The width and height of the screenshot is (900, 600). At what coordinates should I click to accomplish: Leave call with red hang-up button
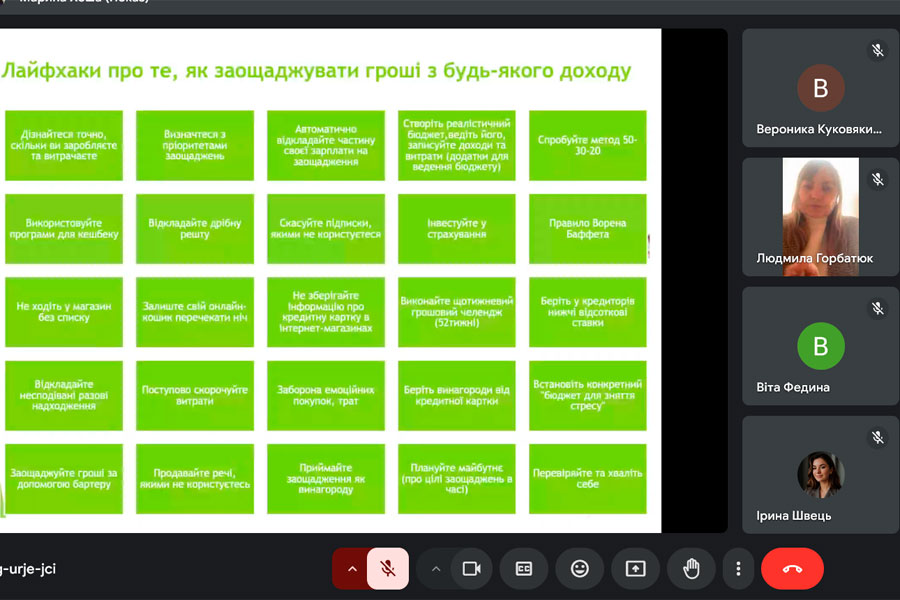[x=793, y=569]
